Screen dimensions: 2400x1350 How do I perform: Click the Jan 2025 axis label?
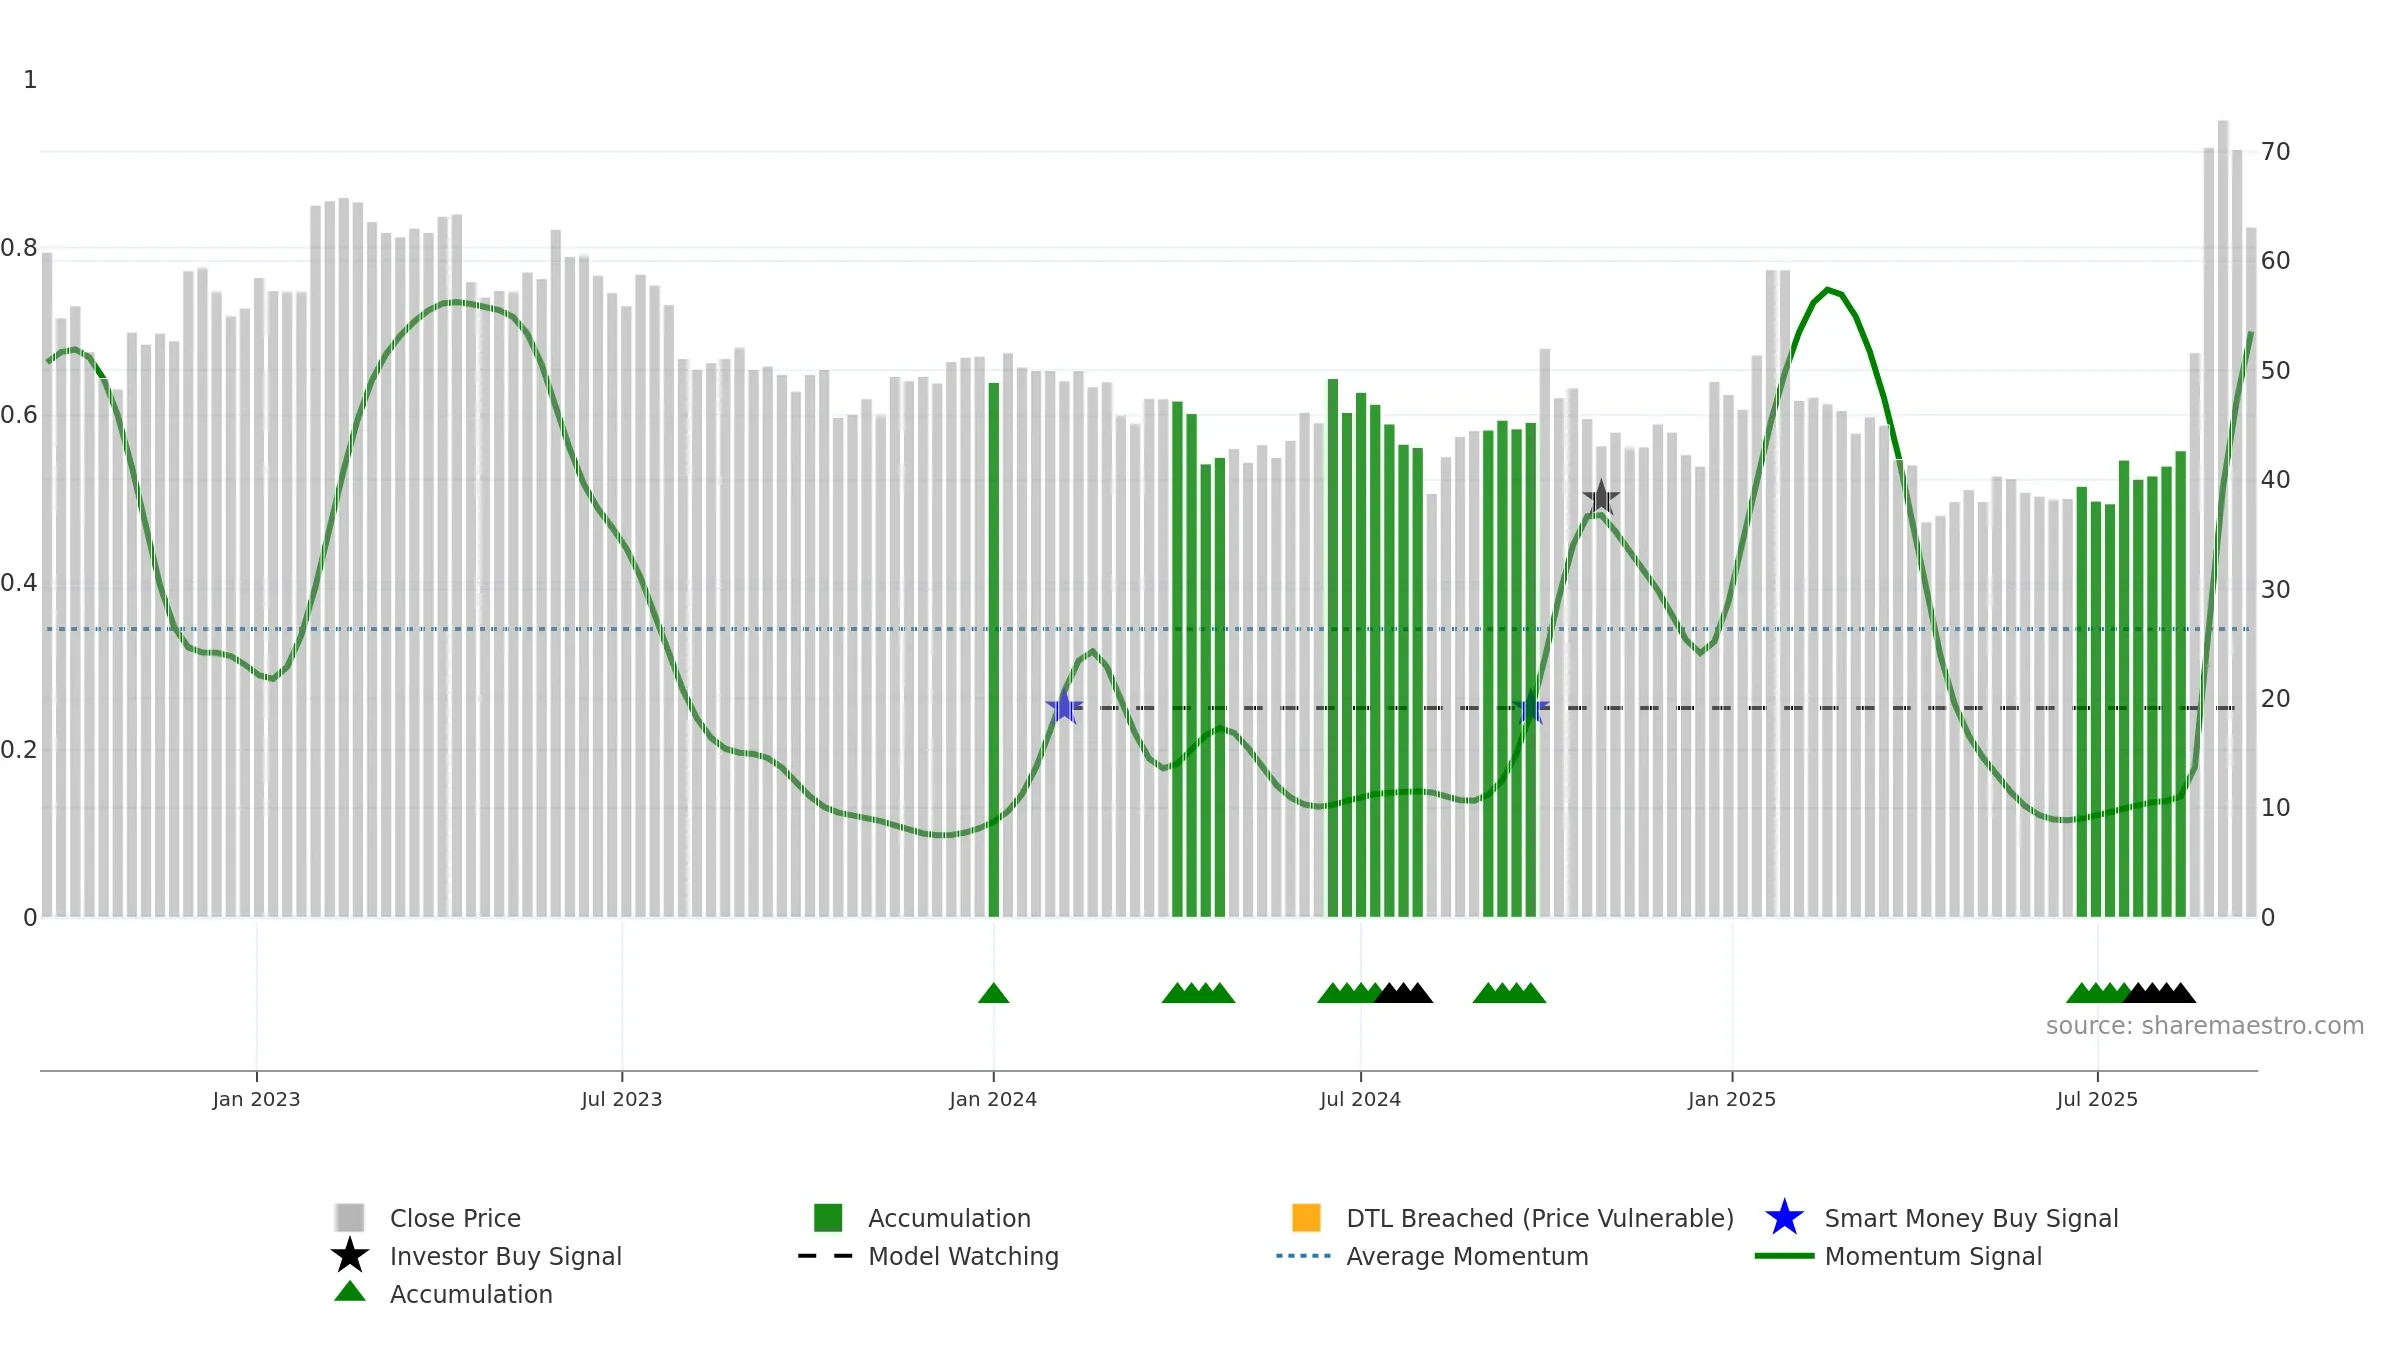pyautogui.click(x=1732, y=1099)
